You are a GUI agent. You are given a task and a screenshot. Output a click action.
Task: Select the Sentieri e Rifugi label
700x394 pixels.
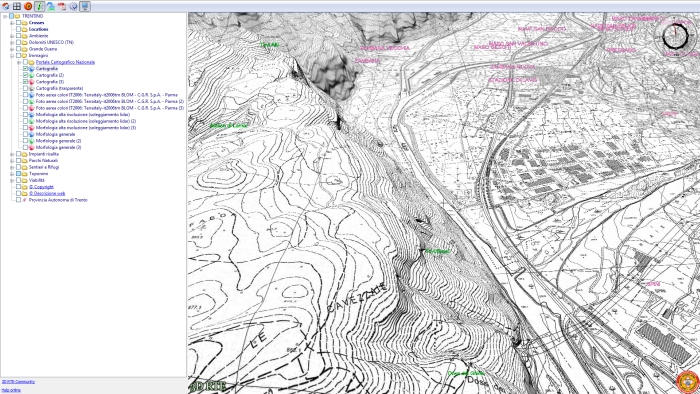(44, 167)
